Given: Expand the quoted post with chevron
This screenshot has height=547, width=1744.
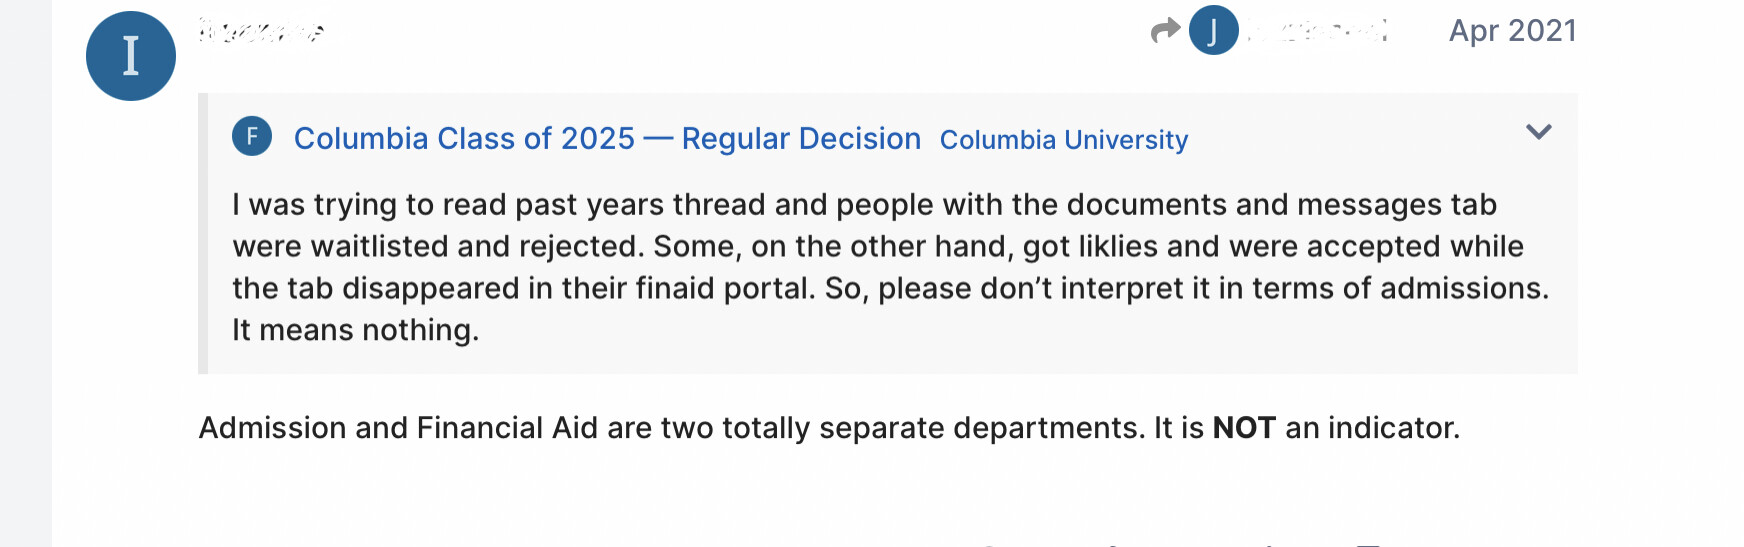Looking at the screenshot, I should tap(1538, 132).
